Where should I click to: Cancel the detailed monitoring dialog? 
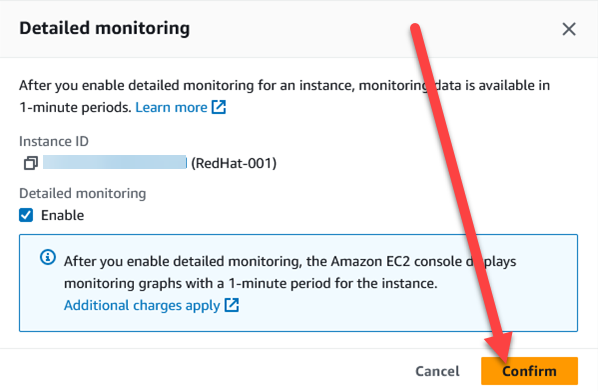click(437, 371)
